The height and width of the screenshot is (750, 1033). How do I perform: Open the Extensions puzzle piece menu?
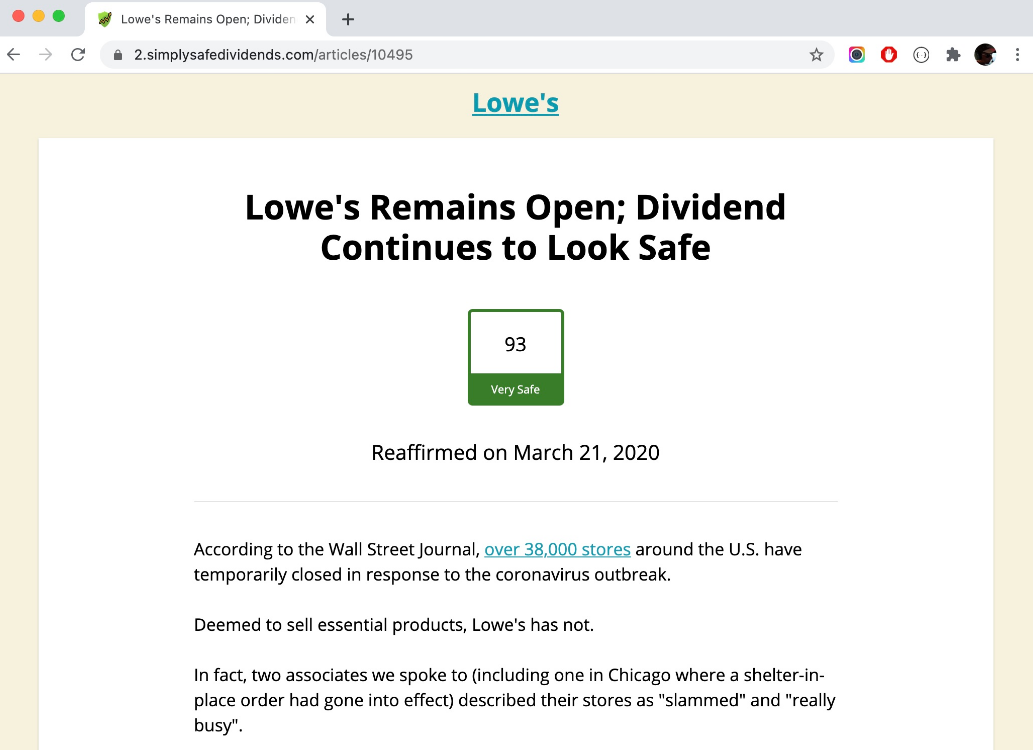pos(953,55)
